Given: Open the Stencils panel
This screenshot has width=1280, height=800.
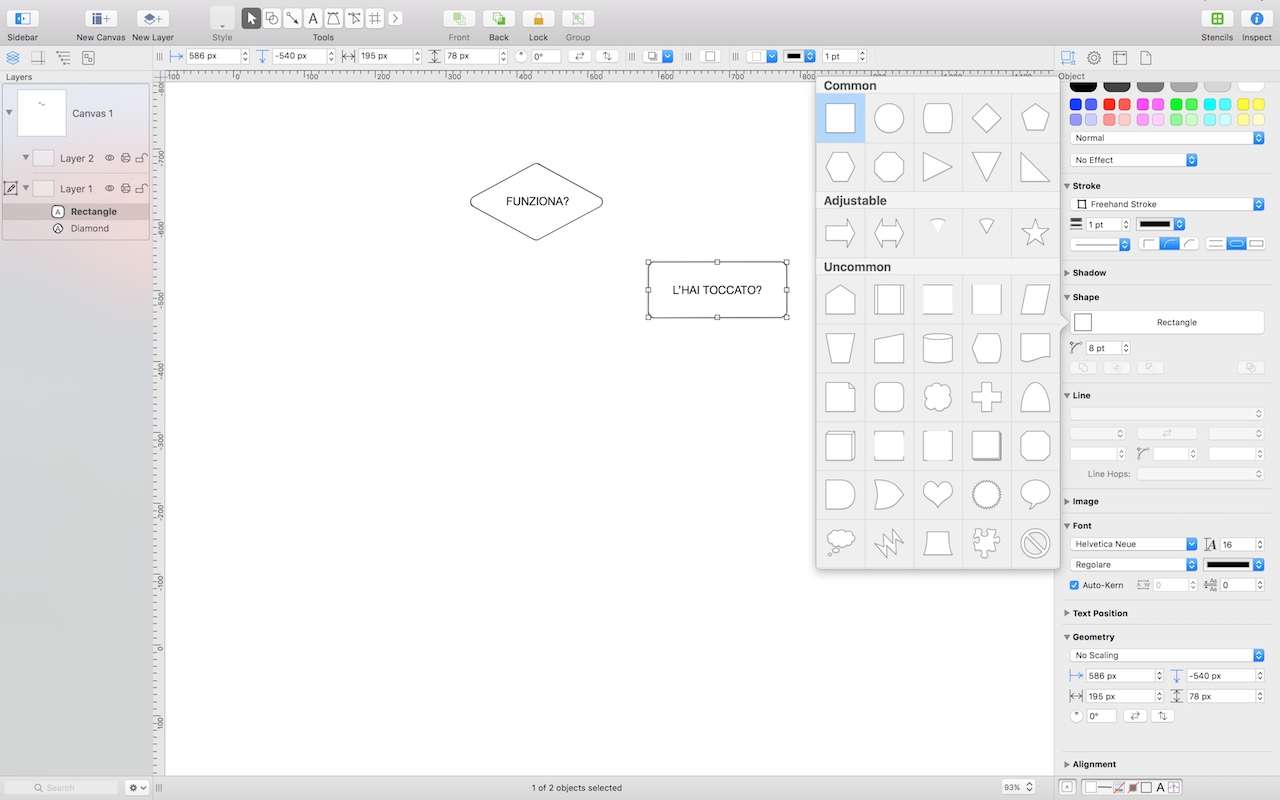Looking at the screenshot, I should point(1217,18).
